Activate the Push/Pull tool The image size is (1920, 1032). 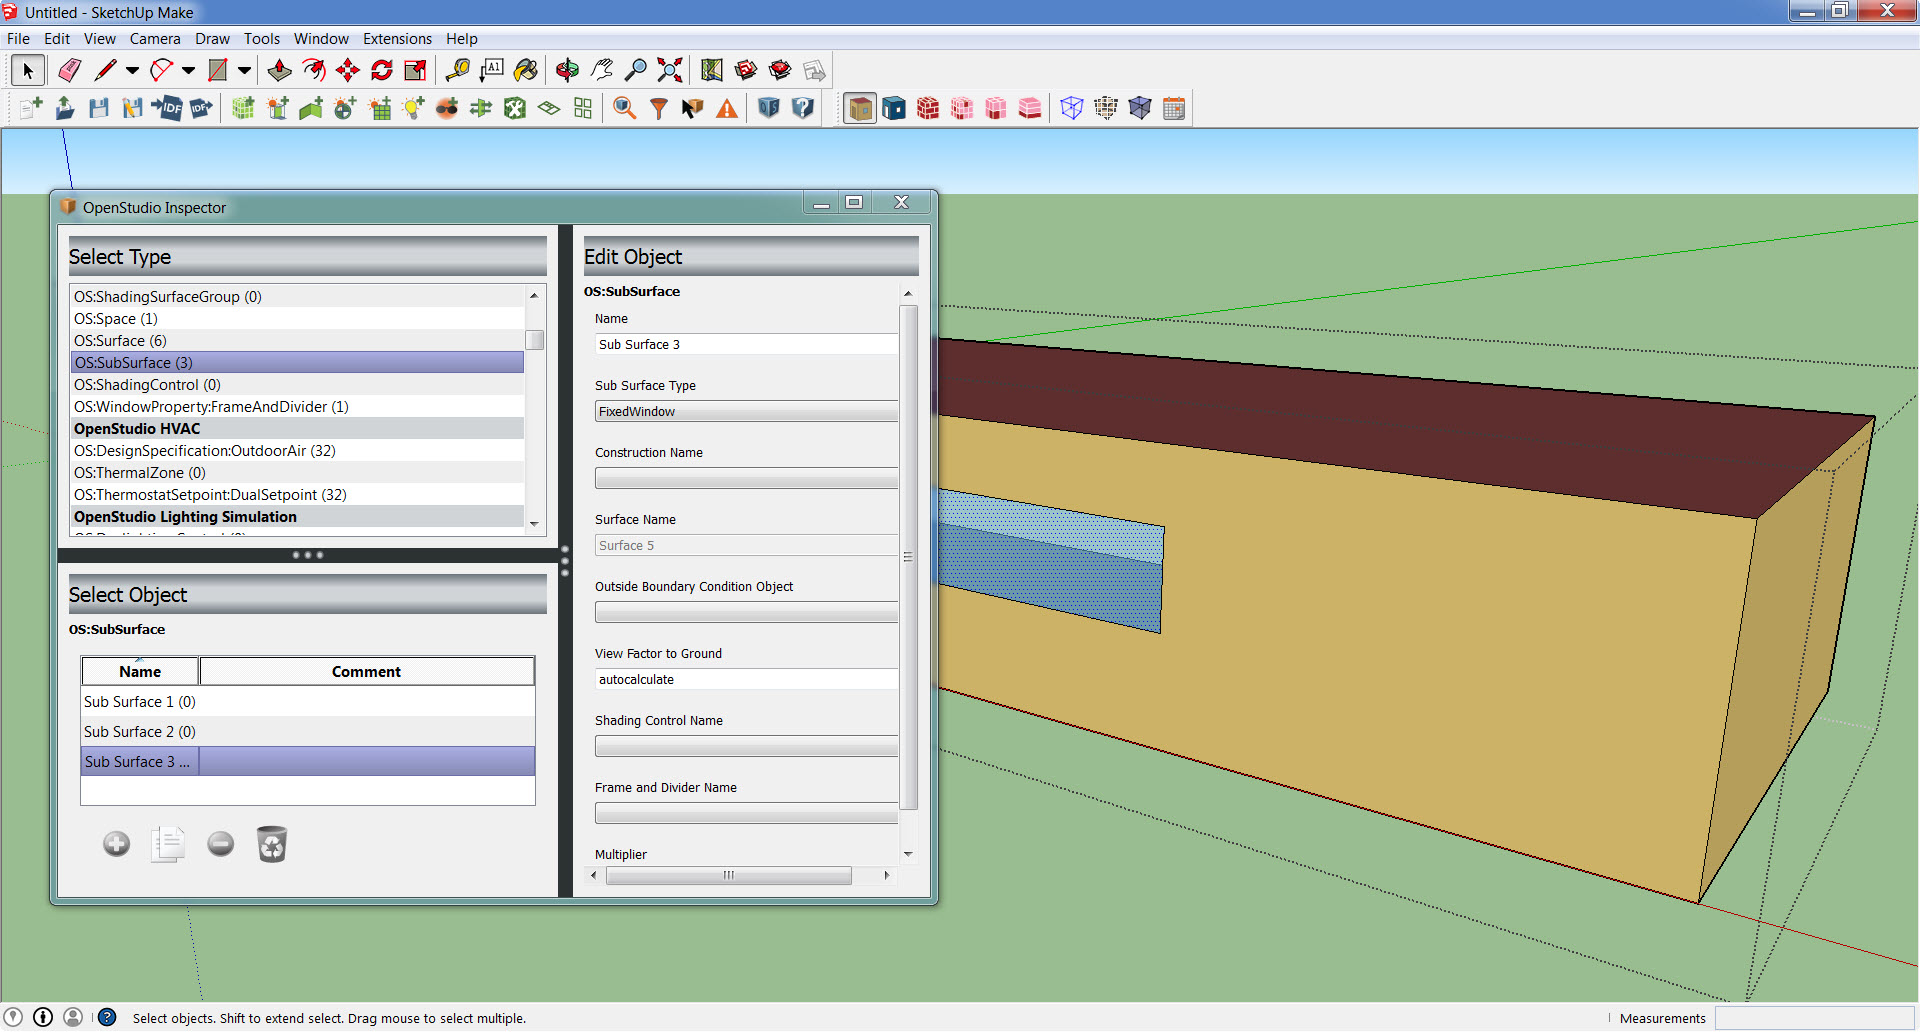tap(280, 70)
